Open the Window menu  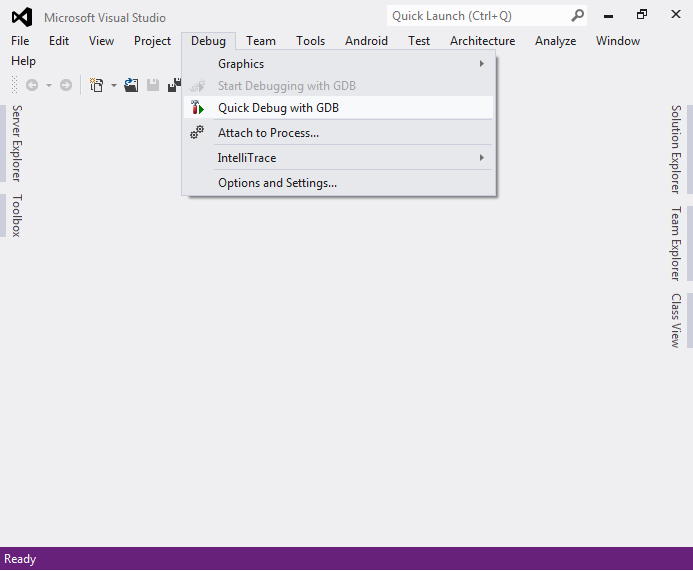pos(617,41)
